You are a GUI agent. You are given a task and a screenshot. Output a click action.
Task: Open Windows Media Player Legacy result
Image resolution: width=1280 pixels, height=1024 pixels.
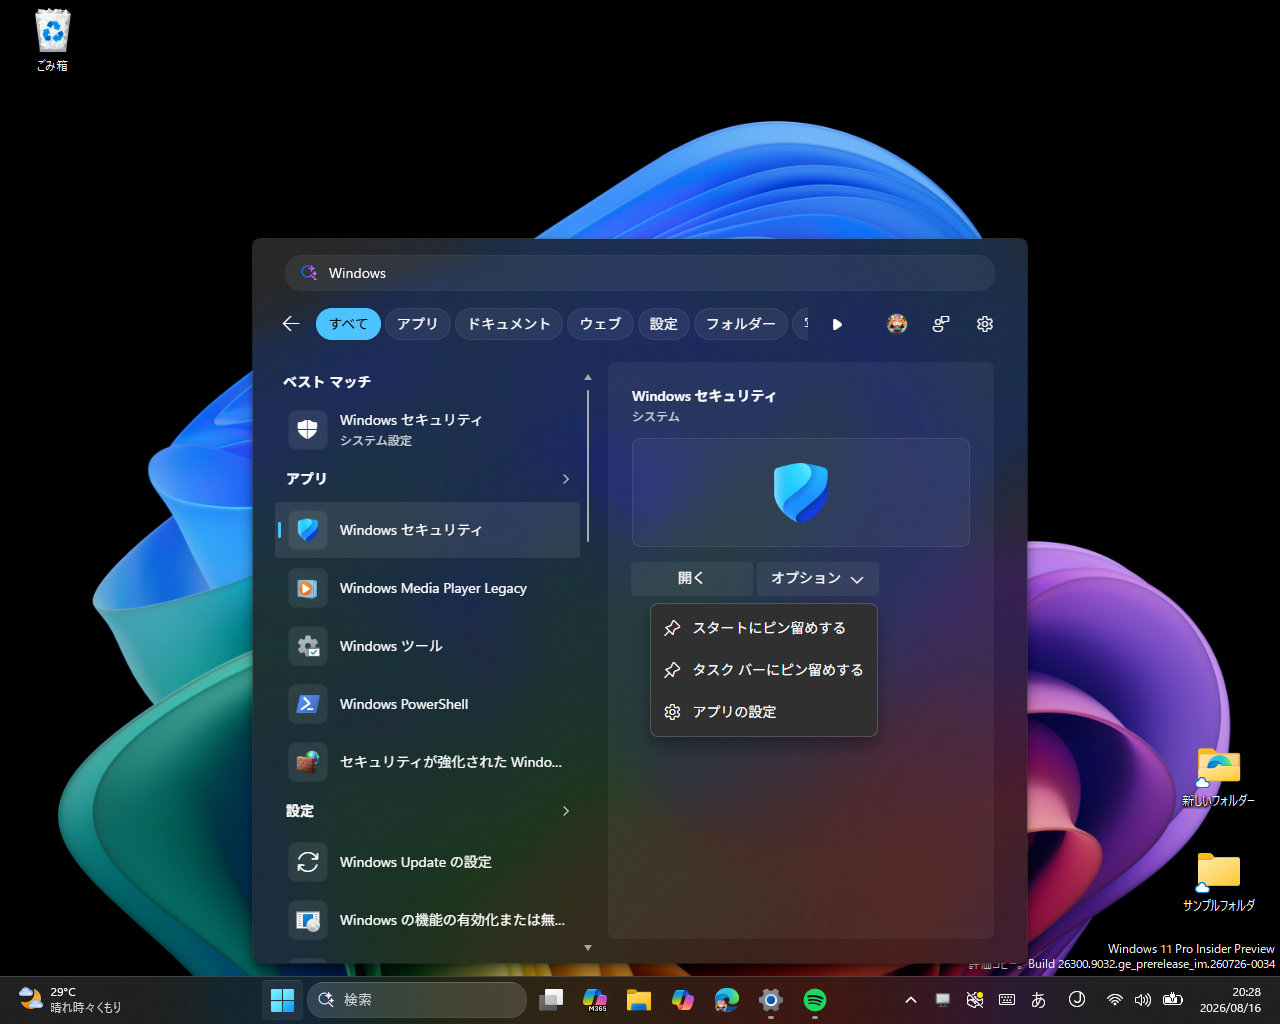tap(428, 588)
